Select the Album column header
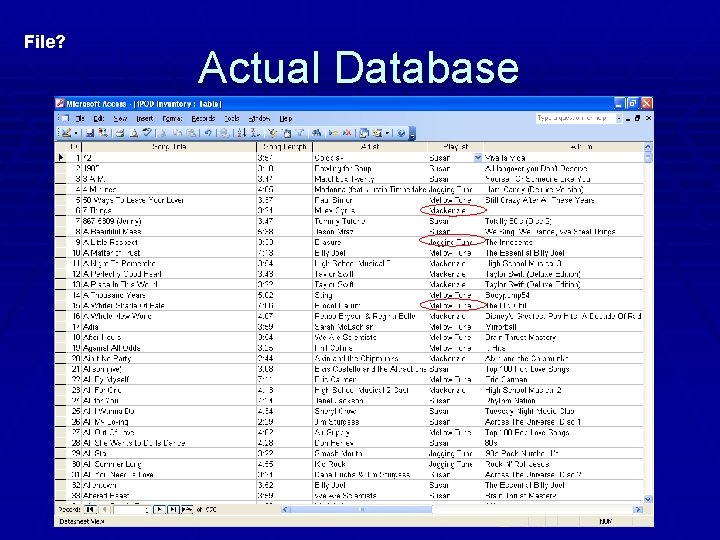The height and width of the screenshot is (540, 720). coord(563,147)
